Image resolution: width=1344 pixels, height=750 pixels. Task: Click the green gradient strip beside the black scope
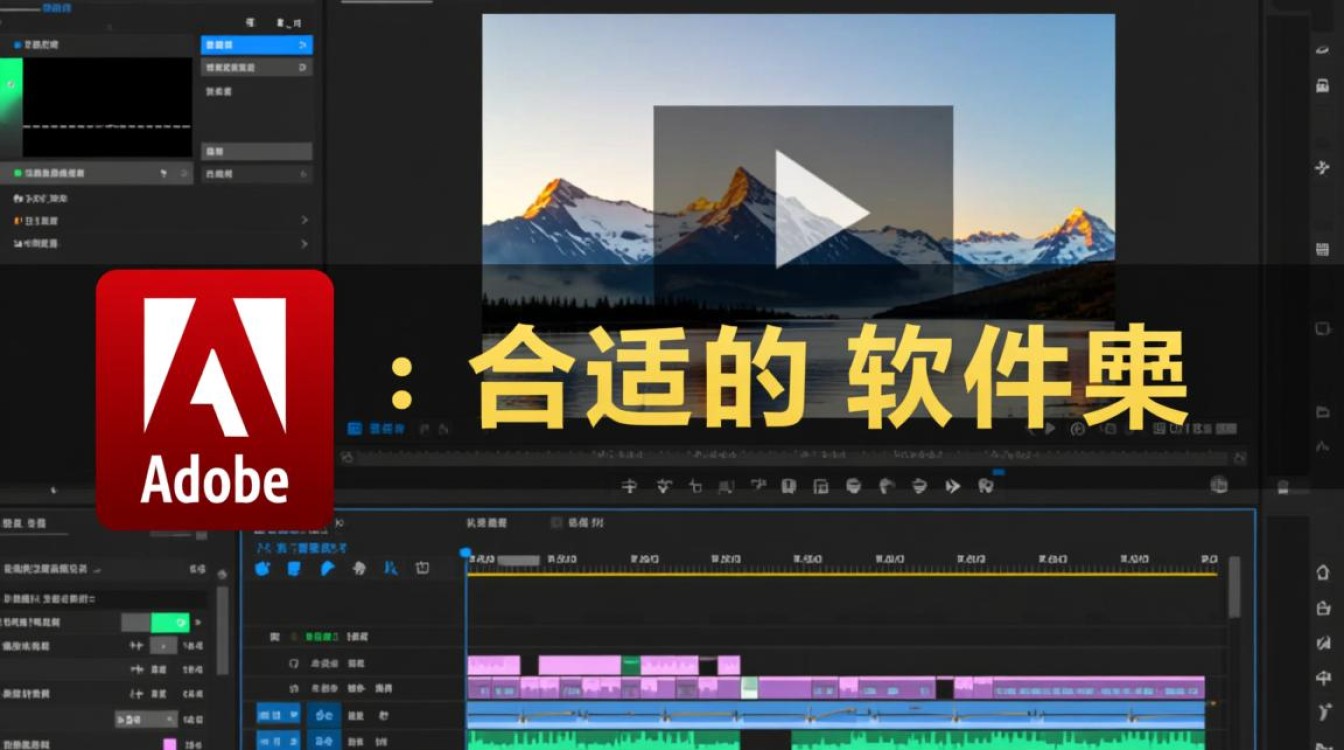coord(11,107)
